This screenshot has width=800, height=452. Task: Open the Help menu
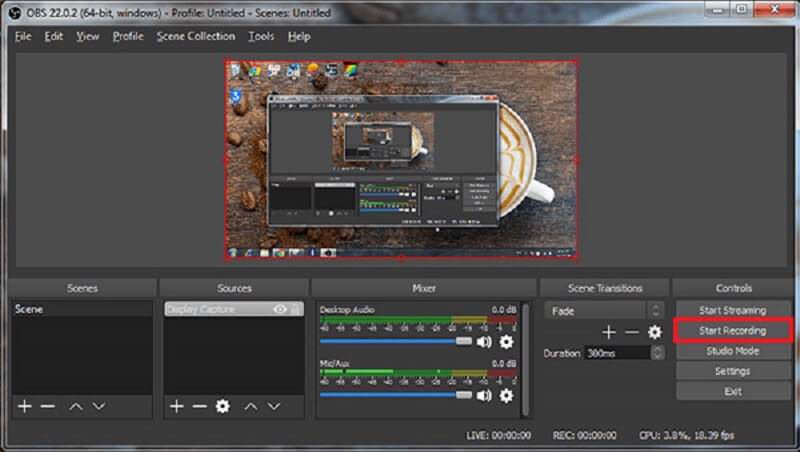[x=299, y=36]
